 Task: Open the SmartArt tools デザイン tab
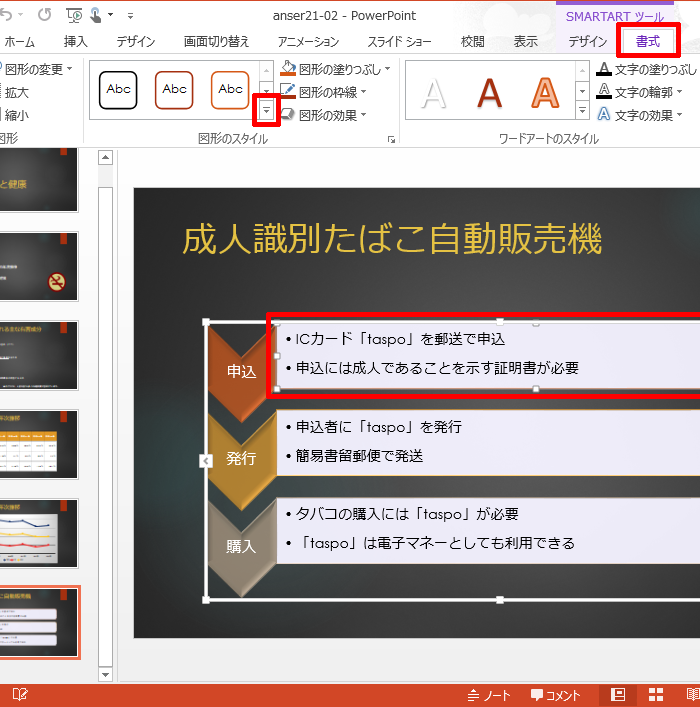[x=587, y=41]
